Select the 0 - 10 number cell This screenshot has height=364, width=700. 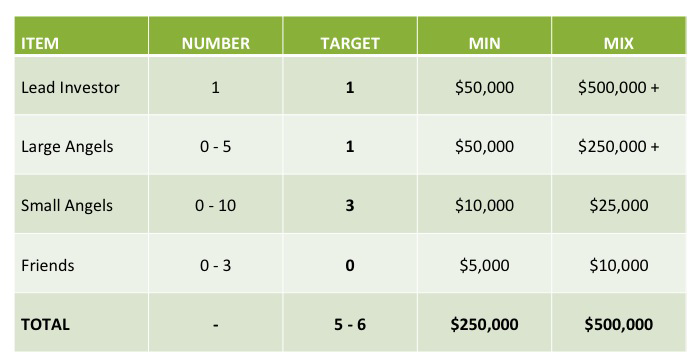tap(216, 205)
